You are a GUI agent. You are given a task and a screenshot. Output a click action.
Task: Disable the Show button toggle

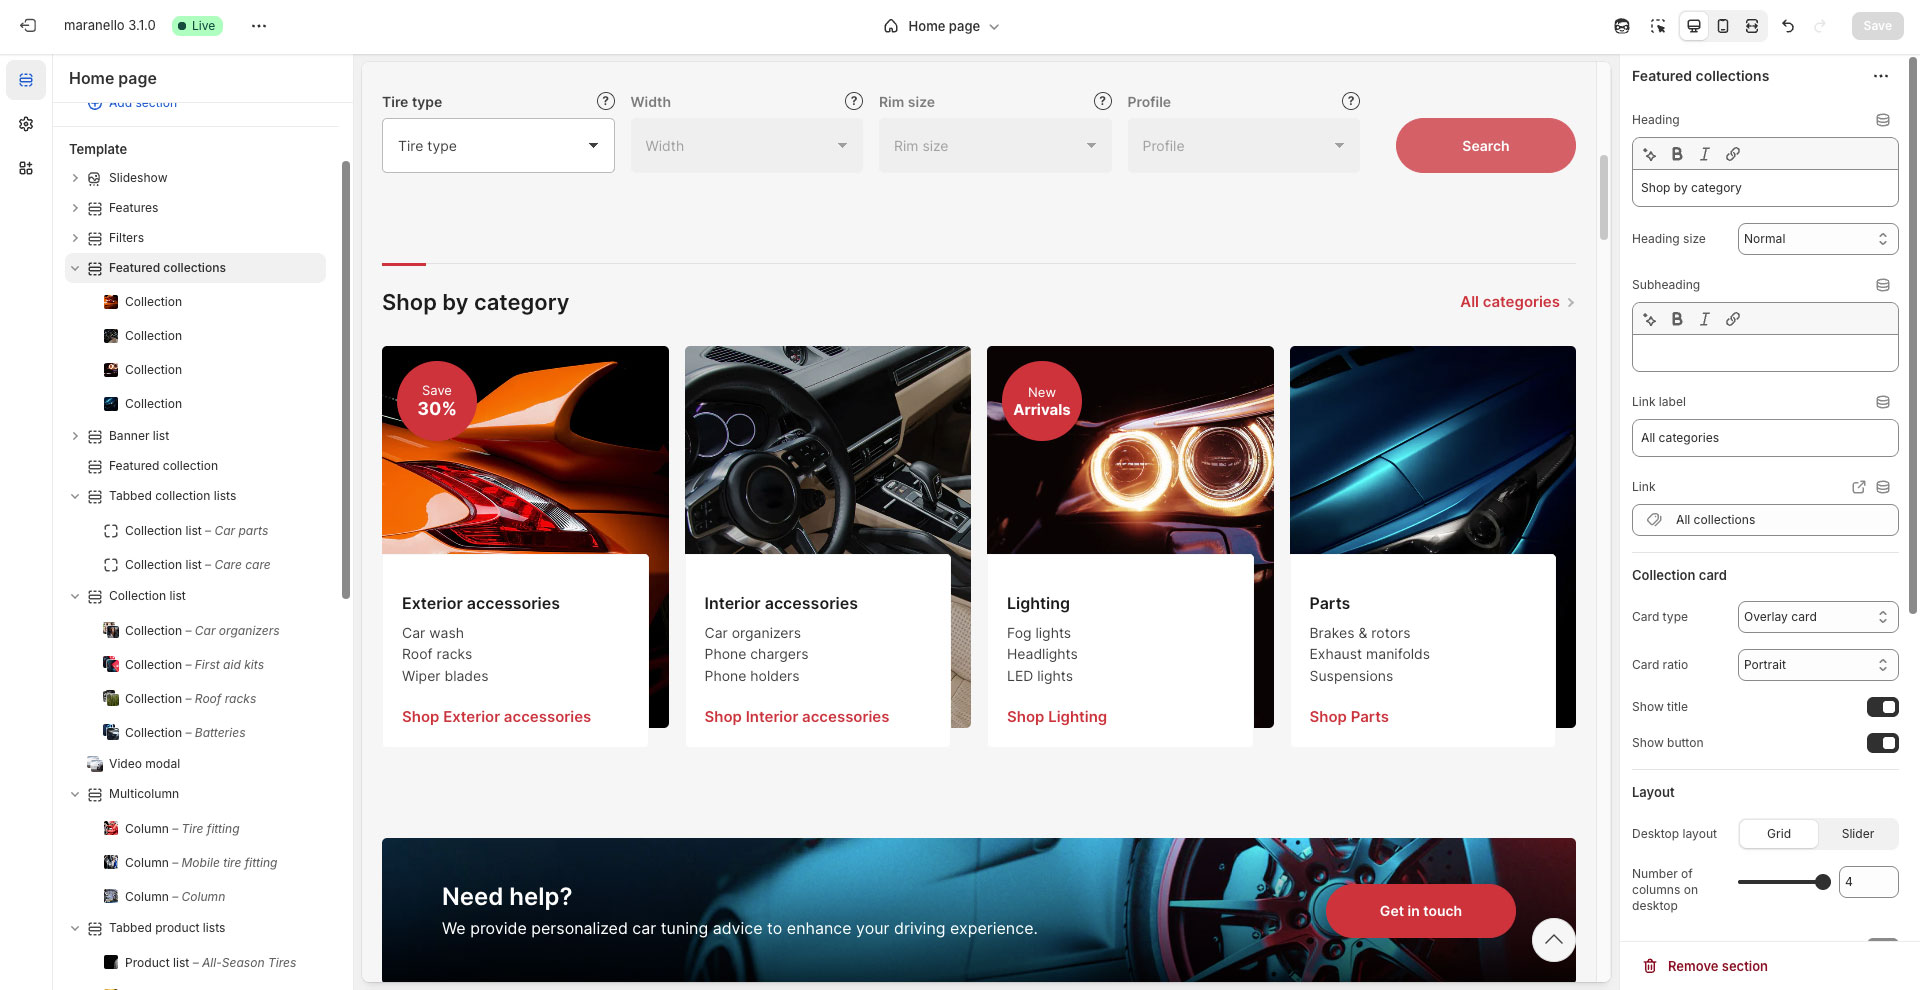click(1884, 743)
